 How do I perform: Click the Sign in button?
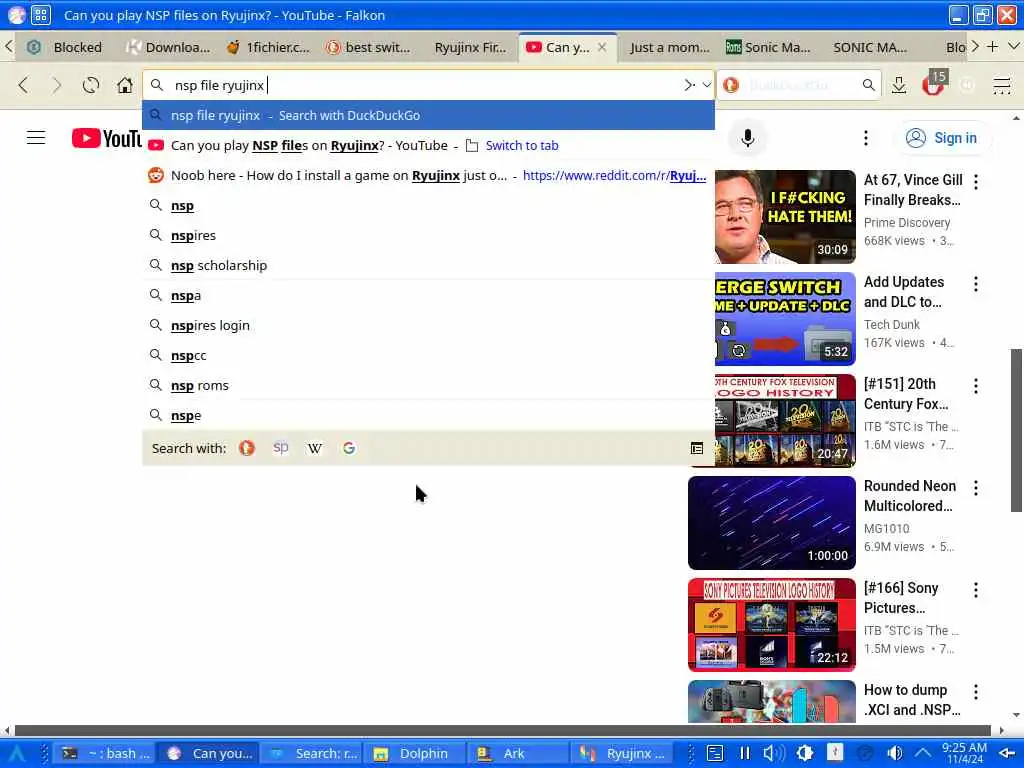coord(941,138)
